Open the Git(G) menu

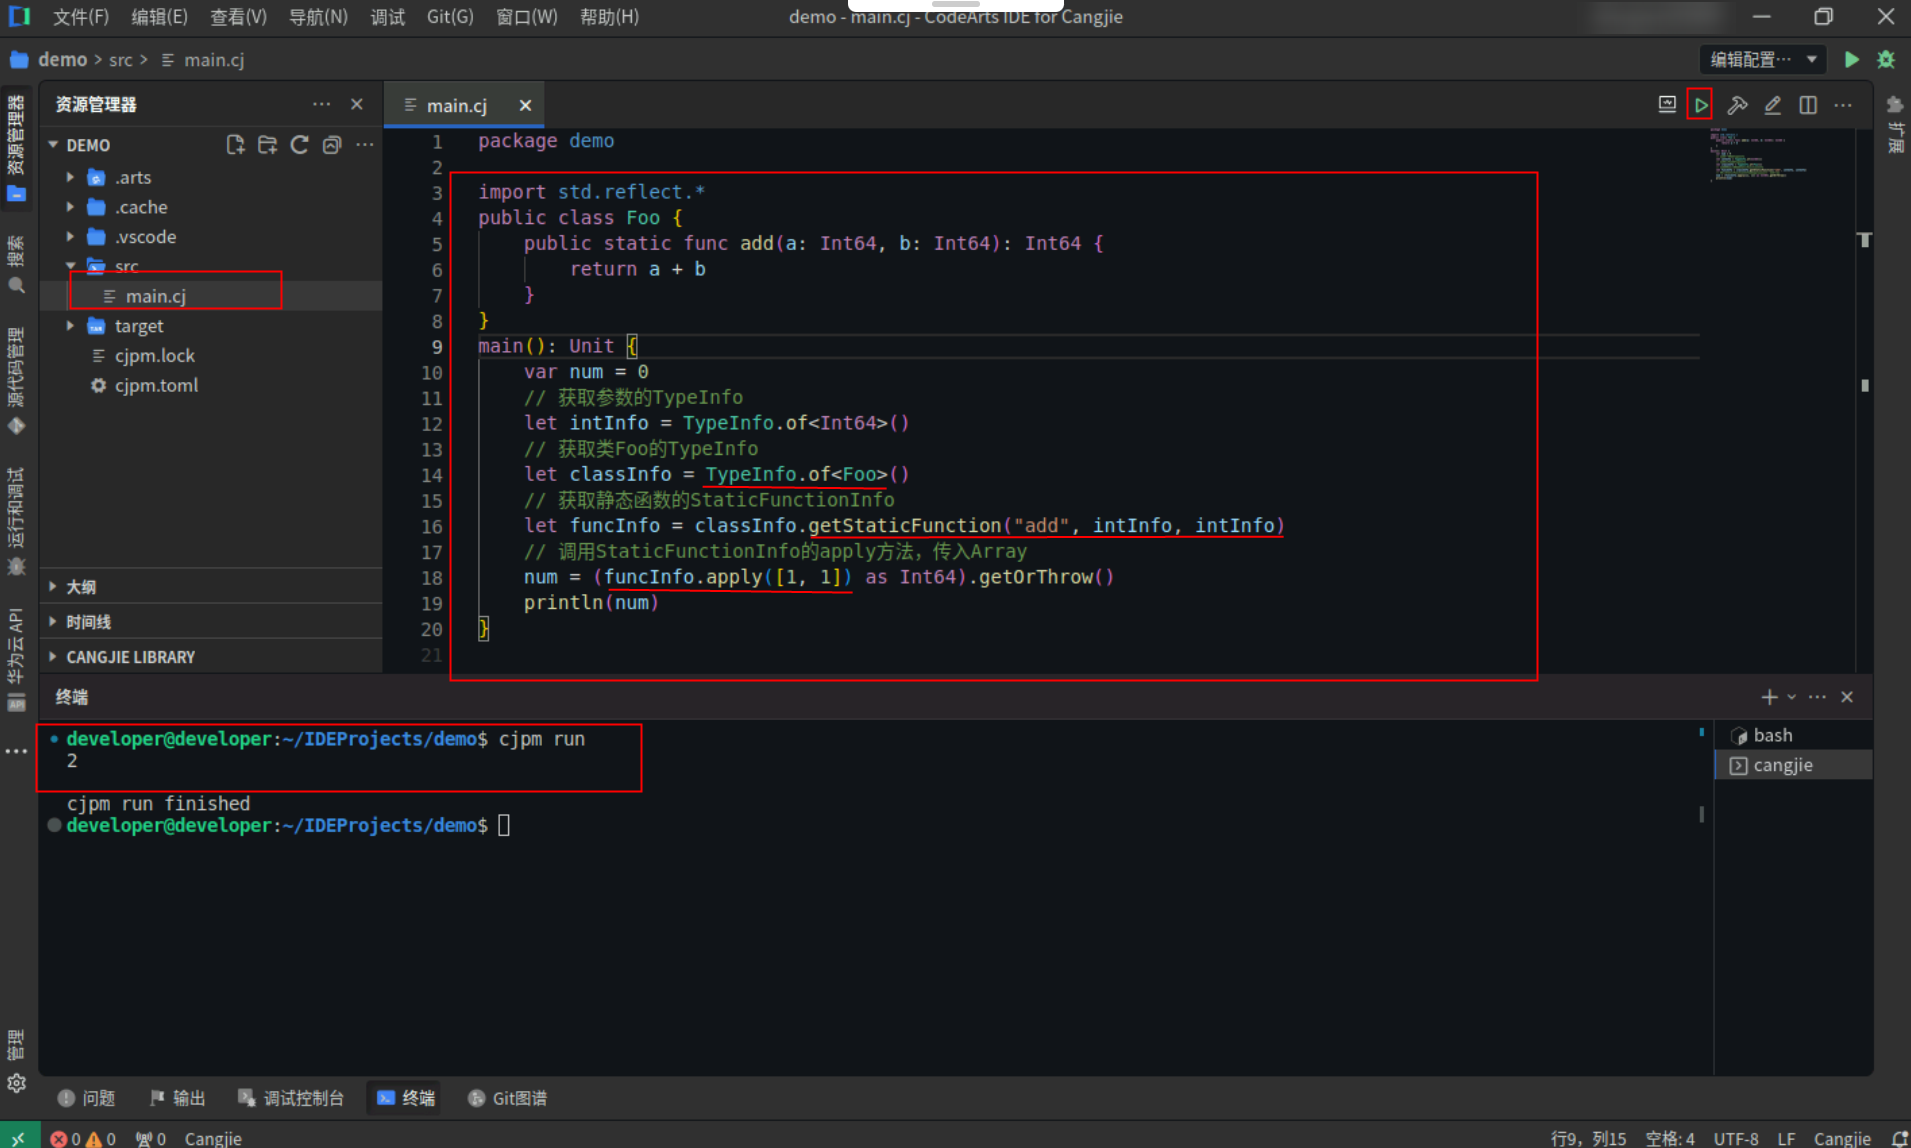450,17
